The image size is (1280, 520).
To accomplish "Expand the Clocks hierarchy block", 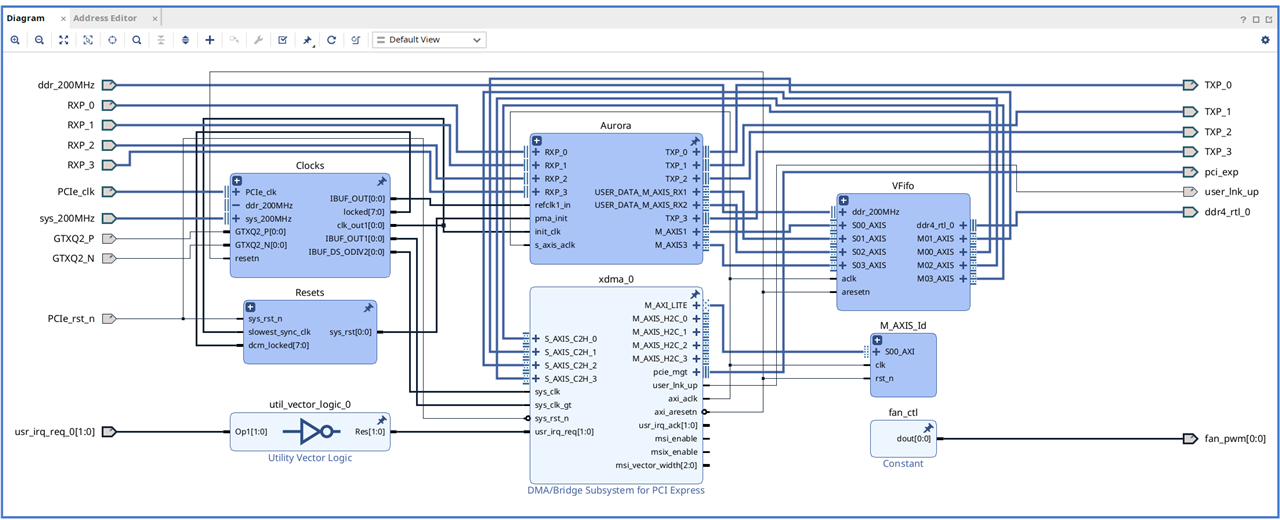I will click(237, 180).
